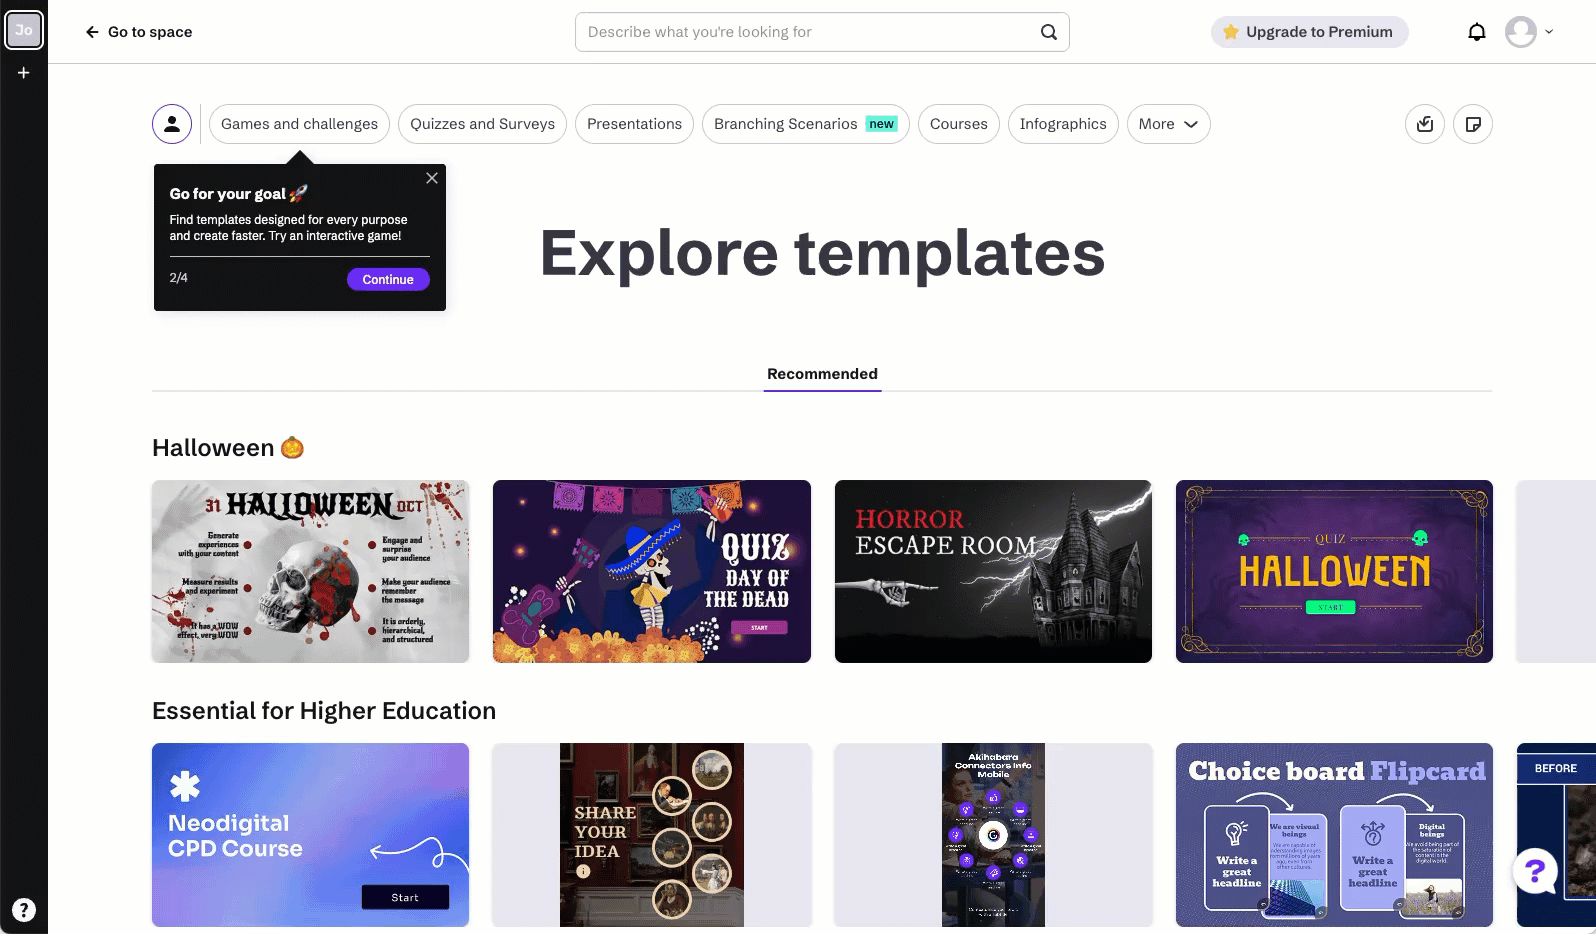The height and width of the screenshot is (934, 1596).
Task: Open the saved templates icon button
Action: (x=1425, y=124)
